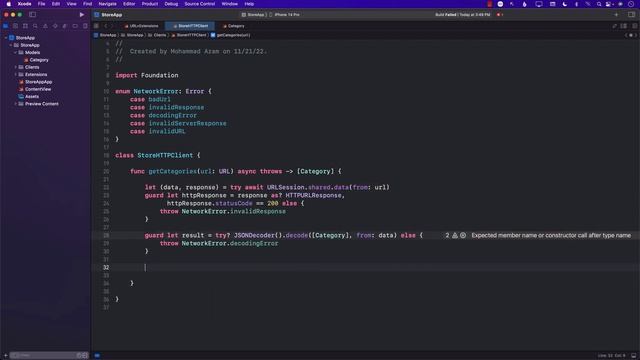Expand the Preview Content folder
Screen dimensions: 640x360
(x=16, y=104)
